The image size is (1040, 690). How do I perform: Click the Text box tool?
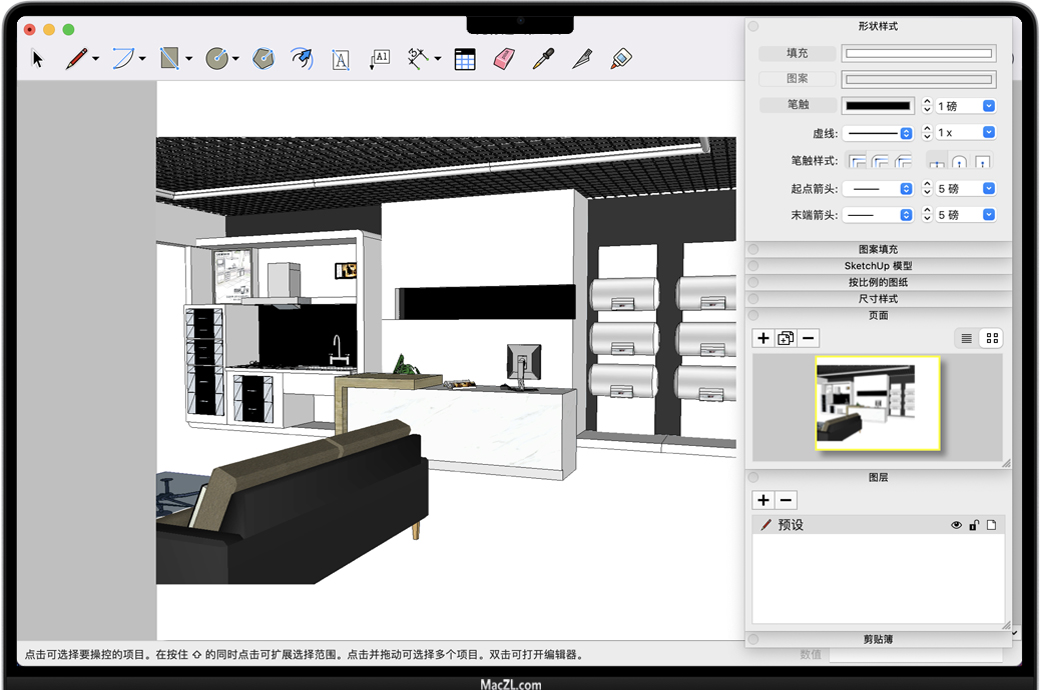tap(340, 59)
